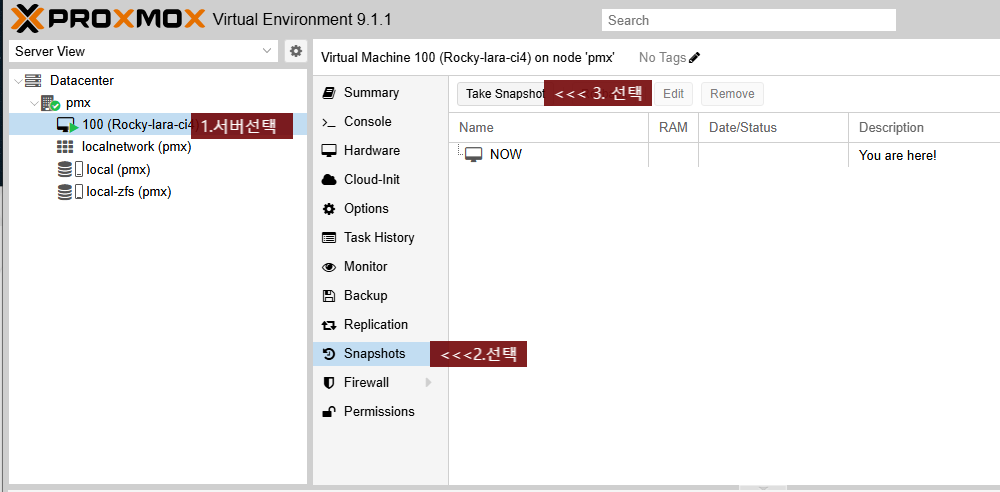Viewport: 1000px width, 492px height.
Task: Click the Firewall shield icon
Action: tap(328, 383)
